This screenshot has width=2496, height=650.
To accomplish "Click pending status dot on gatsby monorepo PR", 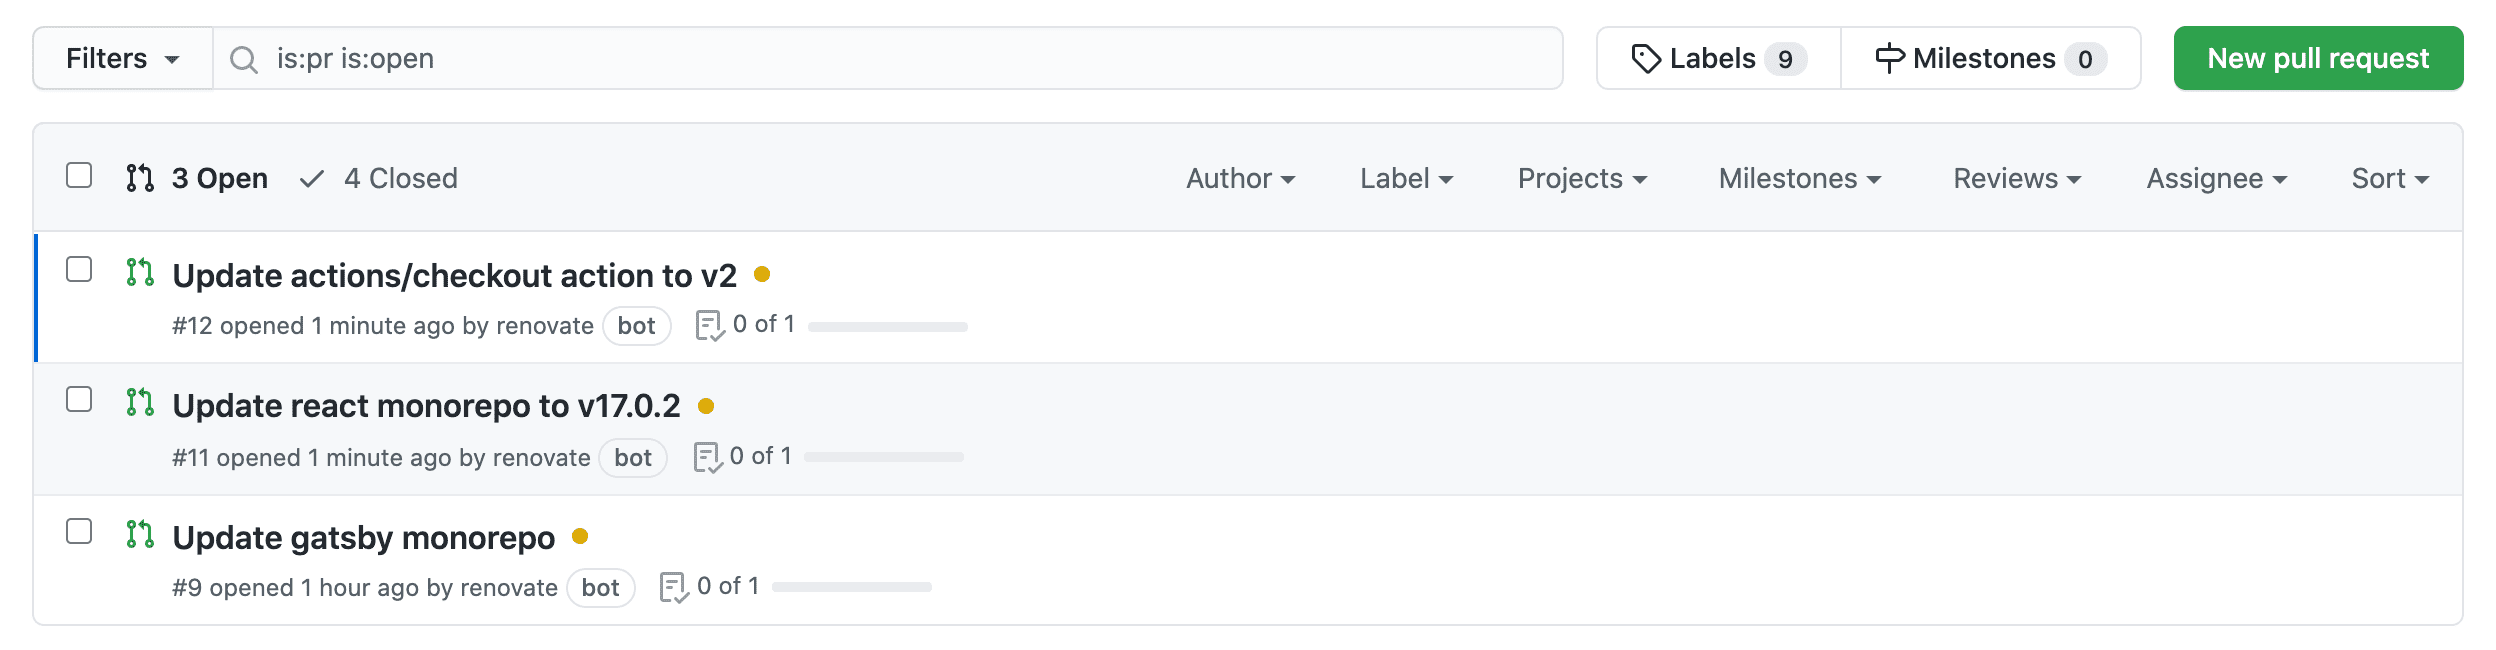I will pos(580,536).
